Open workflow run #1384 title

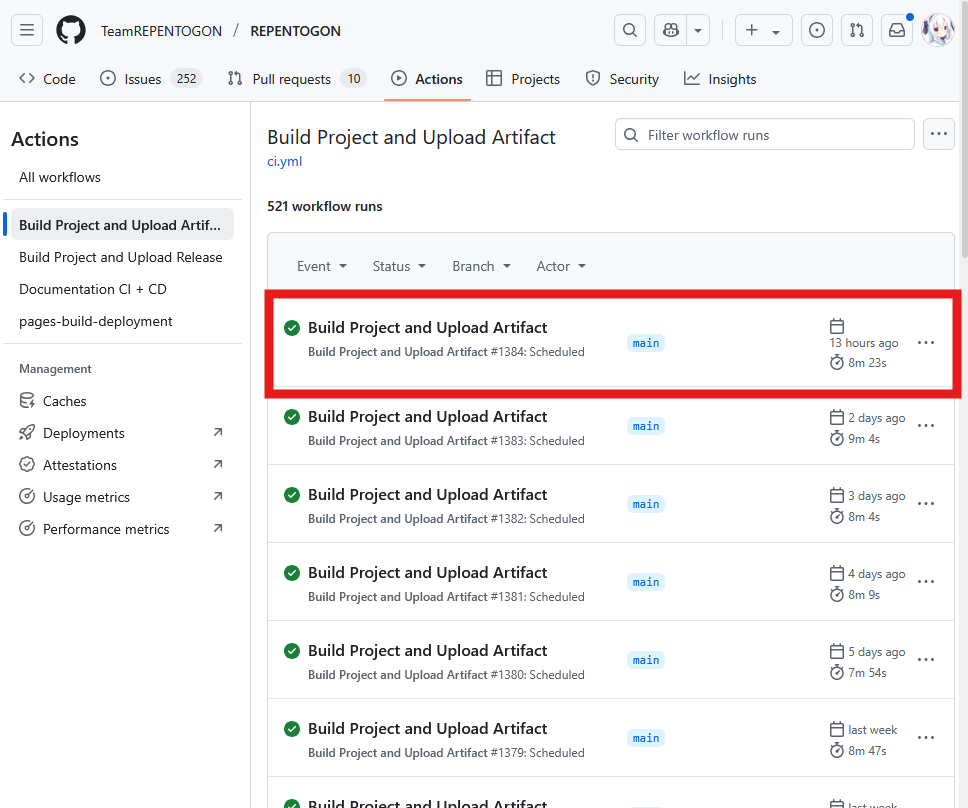427,327
